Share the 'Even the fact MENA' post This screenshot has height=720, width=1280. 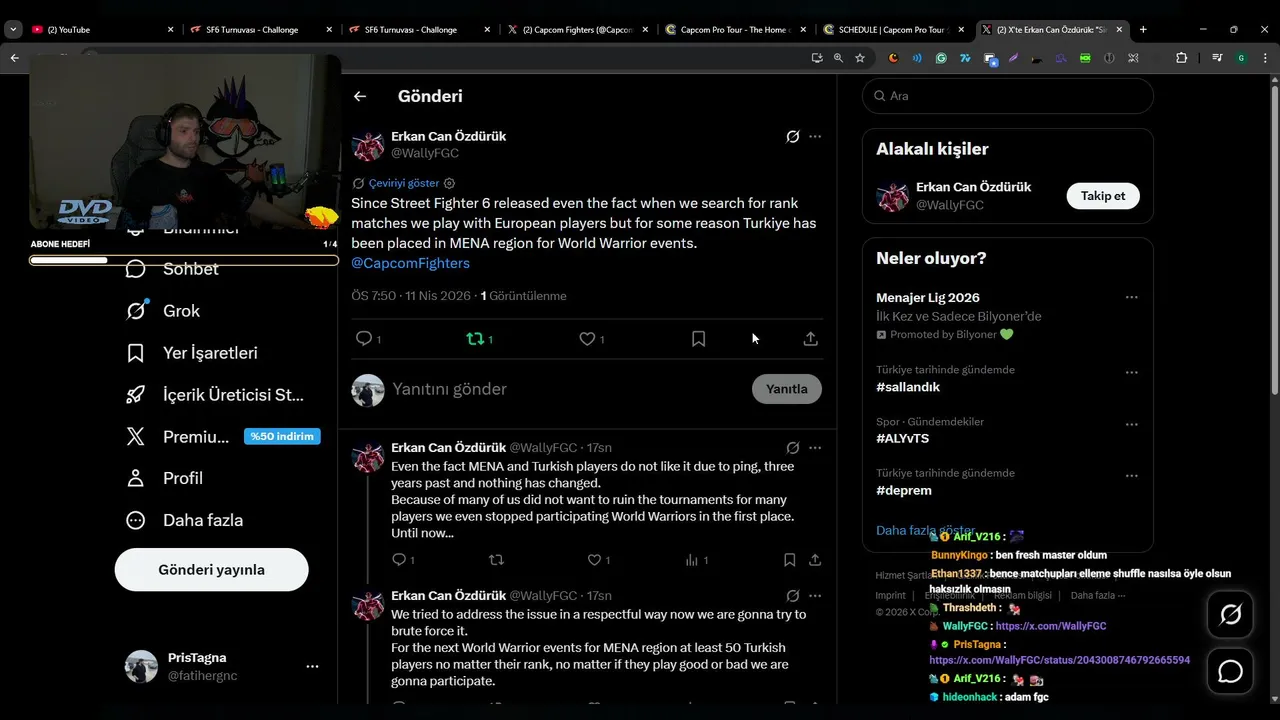coord(815,560)
